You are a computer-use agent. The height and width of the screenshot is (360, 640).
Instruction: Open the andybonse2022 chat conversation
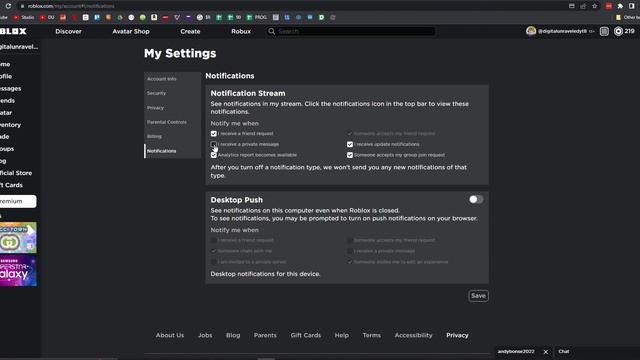(x=516, y=351)
